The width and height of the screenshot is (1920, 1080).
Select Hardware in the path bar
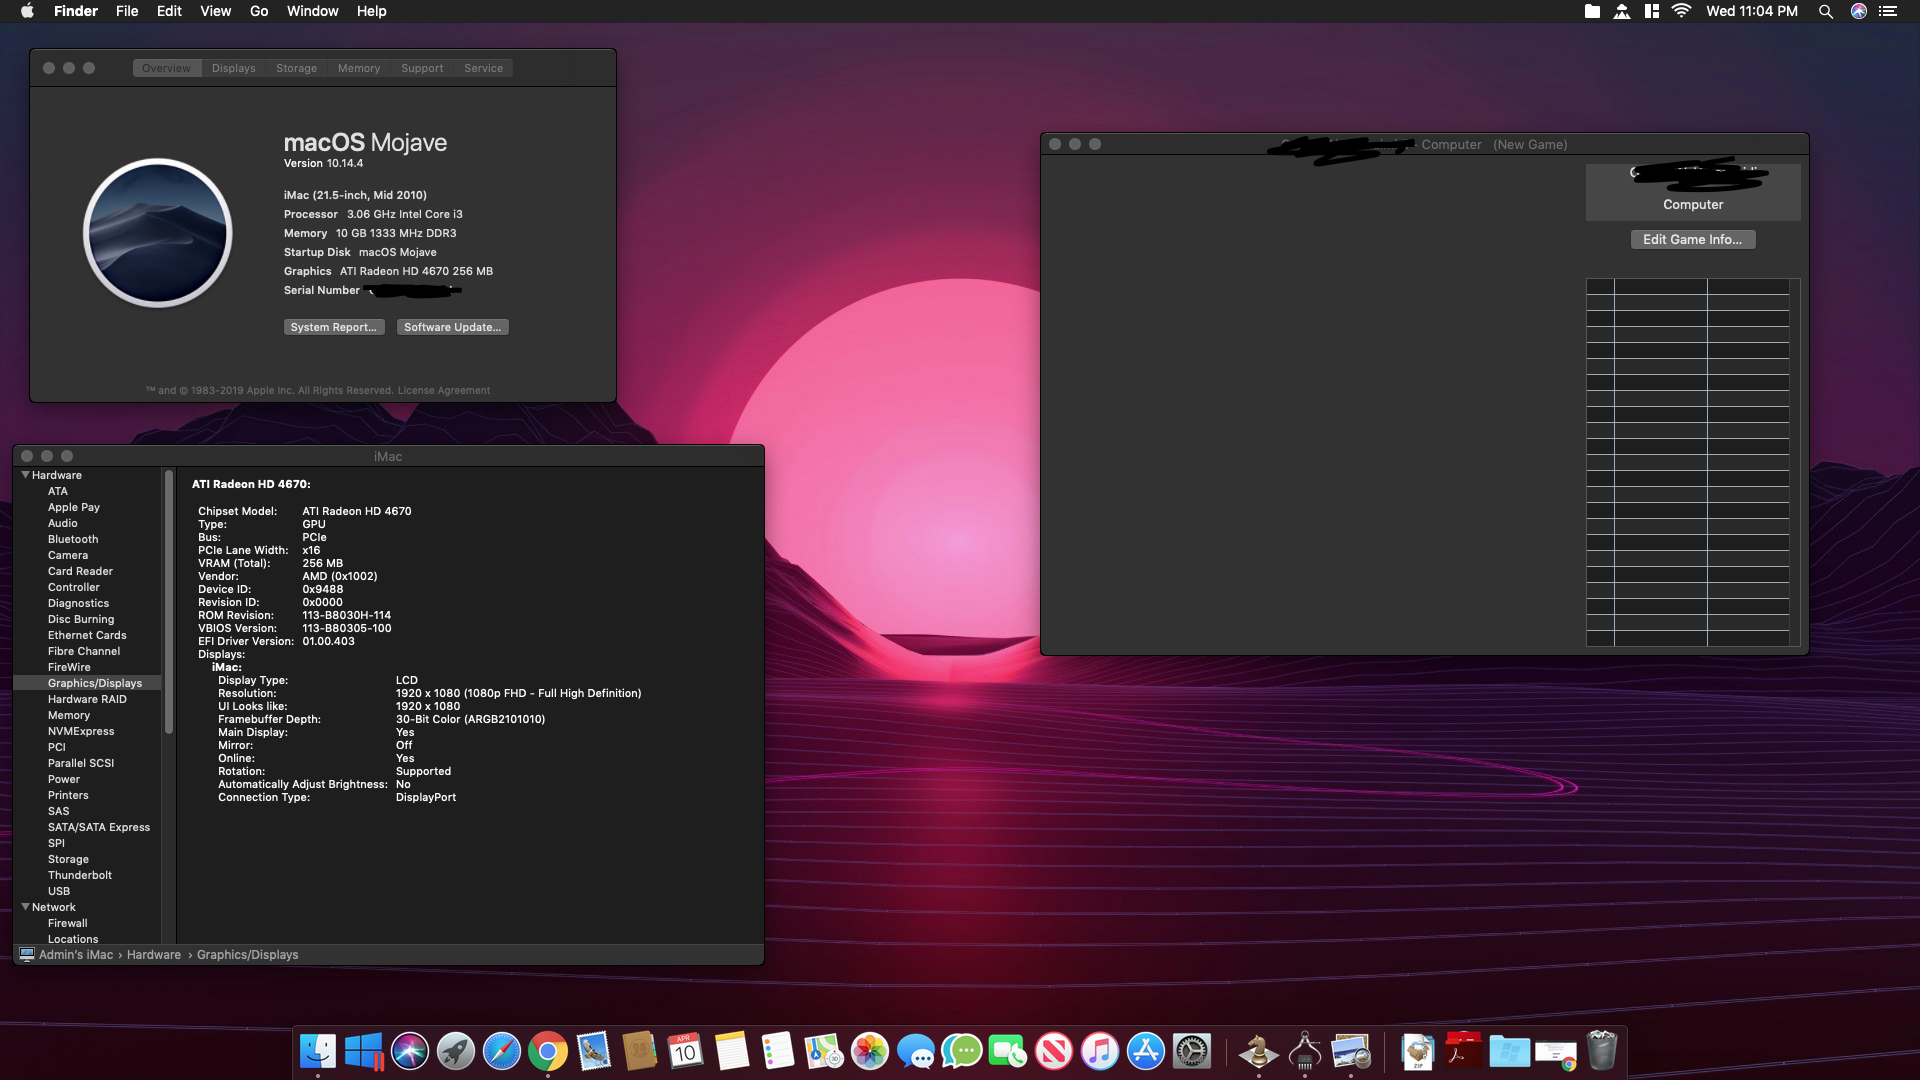coord(154,955)
